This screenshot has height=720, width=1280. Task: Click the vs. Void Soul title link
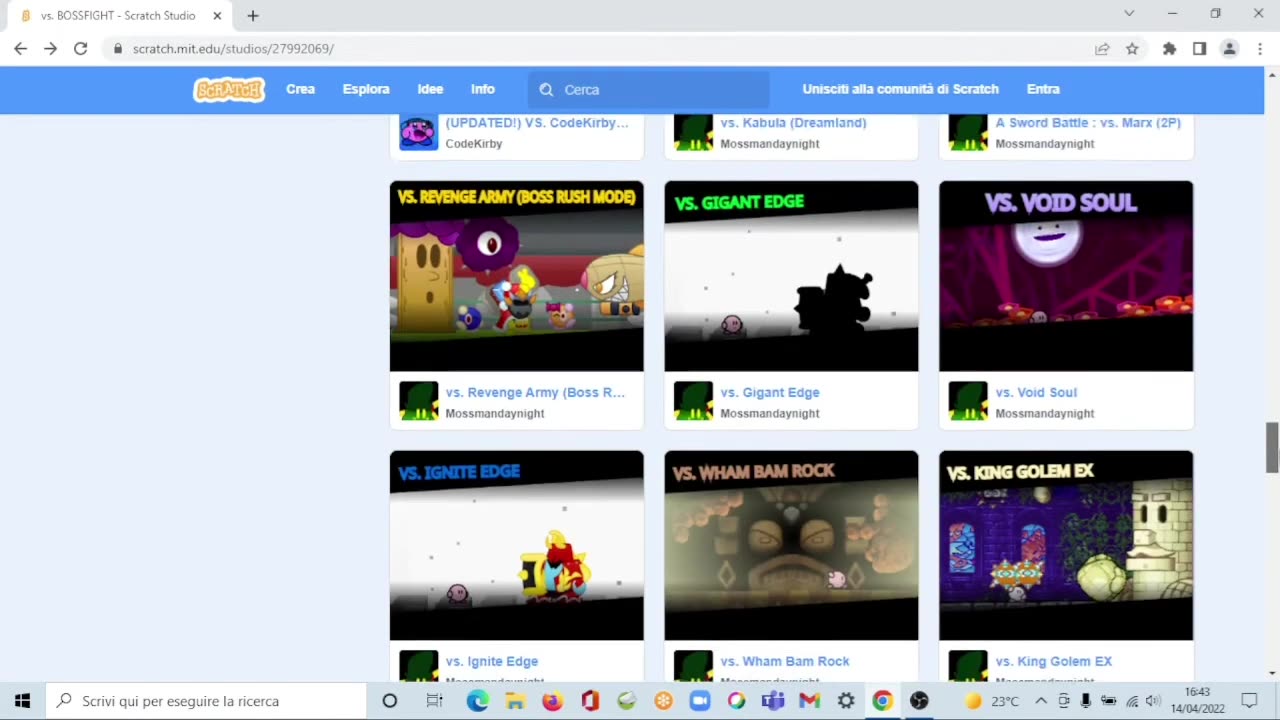click(x=1036, y=393)
